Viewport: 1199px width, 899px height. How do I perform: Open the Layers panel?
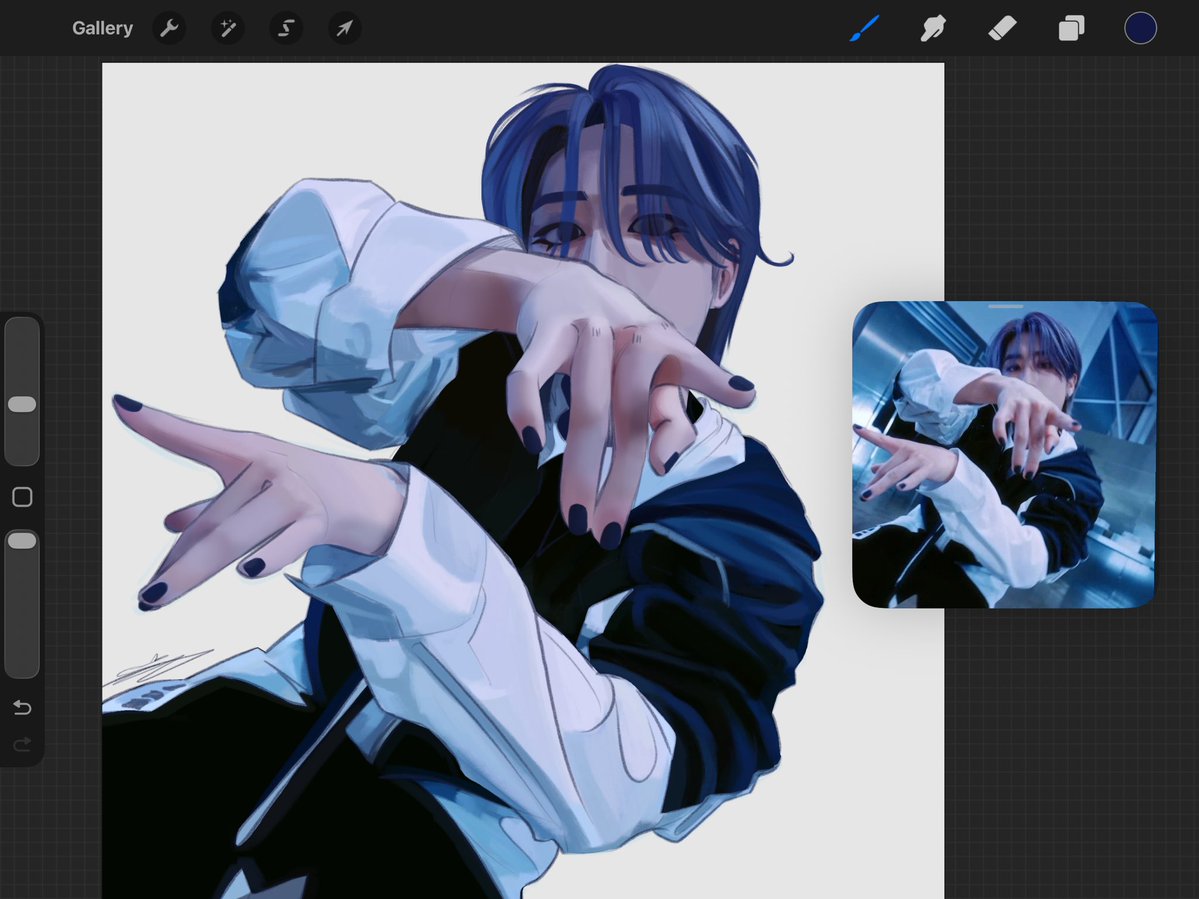click(x=1070, y=28)
